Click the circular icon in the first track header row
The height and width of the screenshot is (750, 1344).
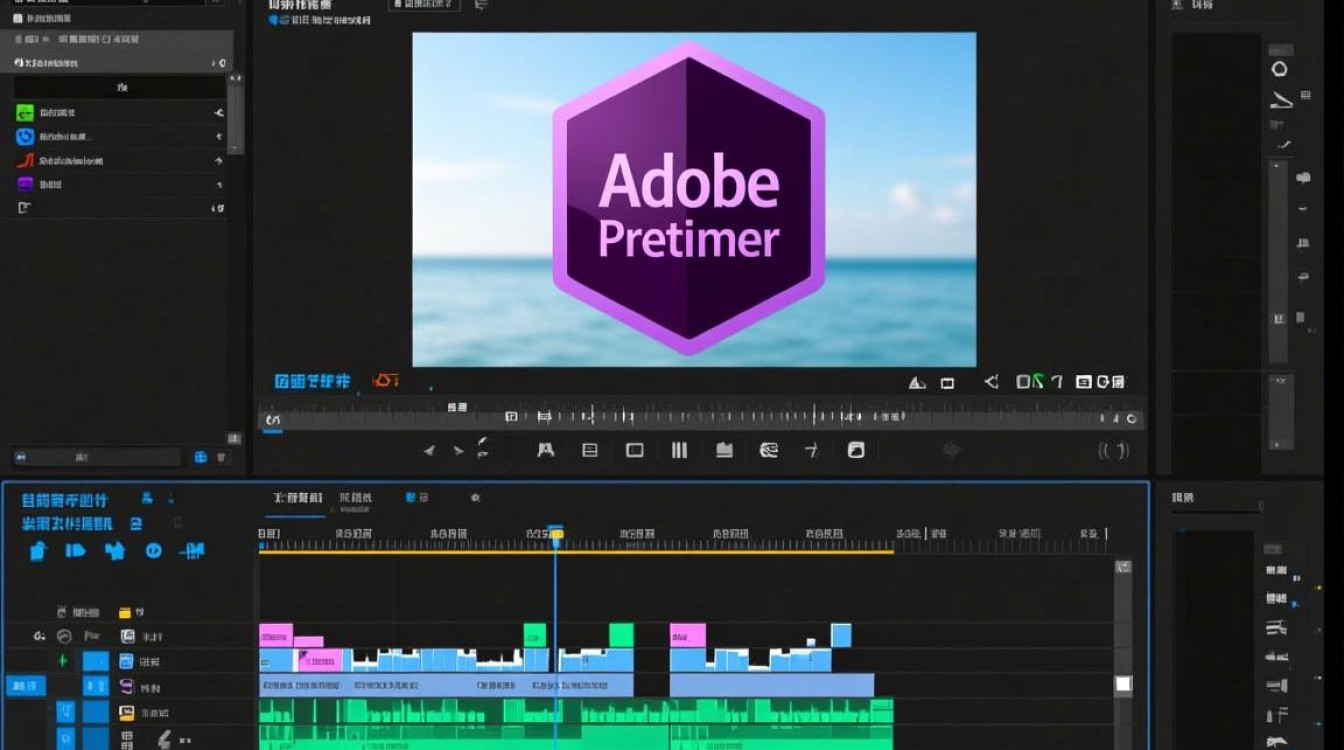(64, 636)
